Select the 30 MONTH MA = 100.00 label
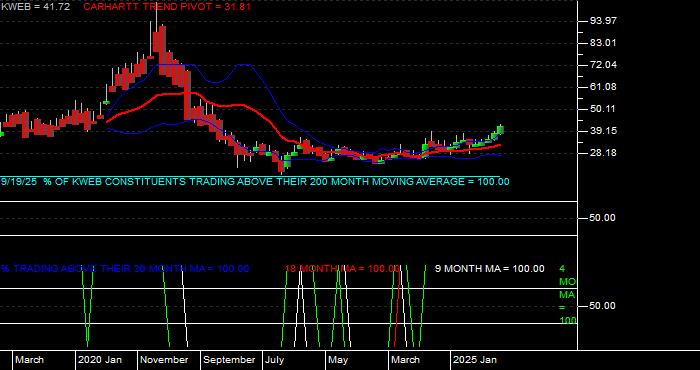 coord(125,269)
